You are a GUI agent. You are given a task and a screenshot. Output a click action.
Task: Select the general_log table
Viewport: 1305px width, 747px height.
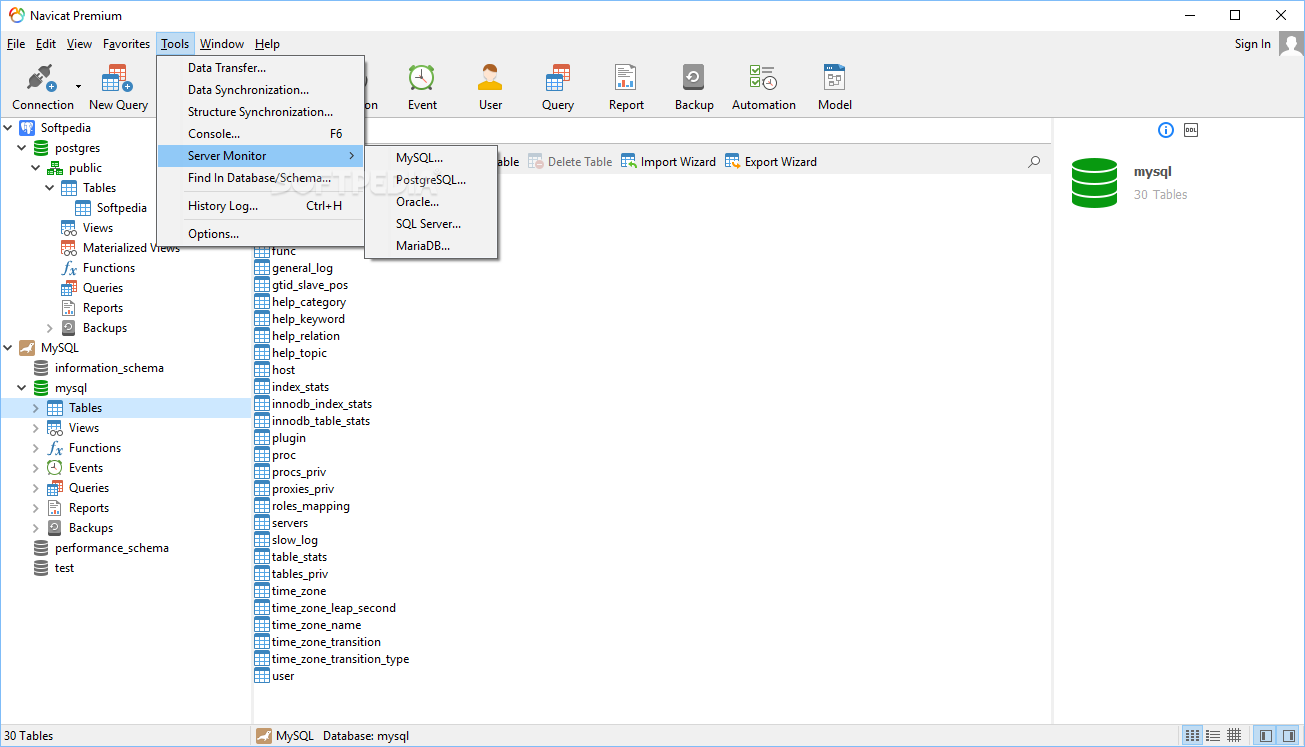pos(294,268)
